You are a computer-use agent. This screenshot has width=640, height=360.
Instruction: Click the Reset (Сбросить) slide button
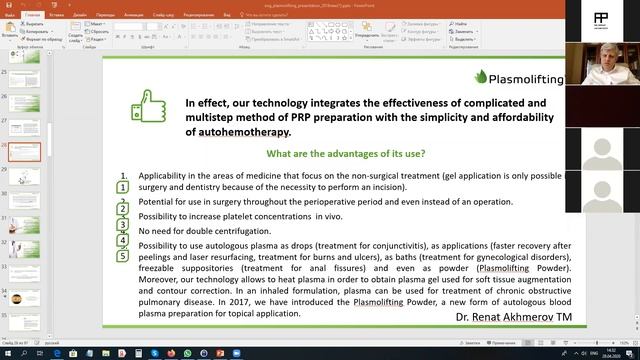pos(97,31)
